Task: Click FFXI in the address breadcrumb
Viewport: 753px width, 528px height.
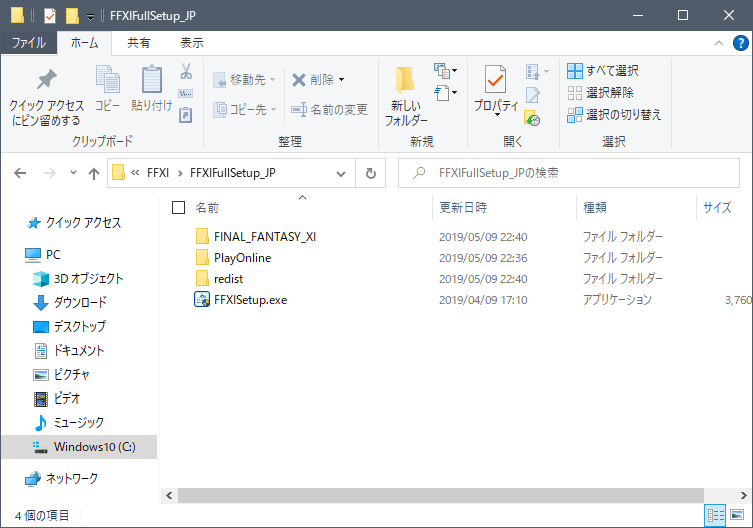Action: point(158,173)
